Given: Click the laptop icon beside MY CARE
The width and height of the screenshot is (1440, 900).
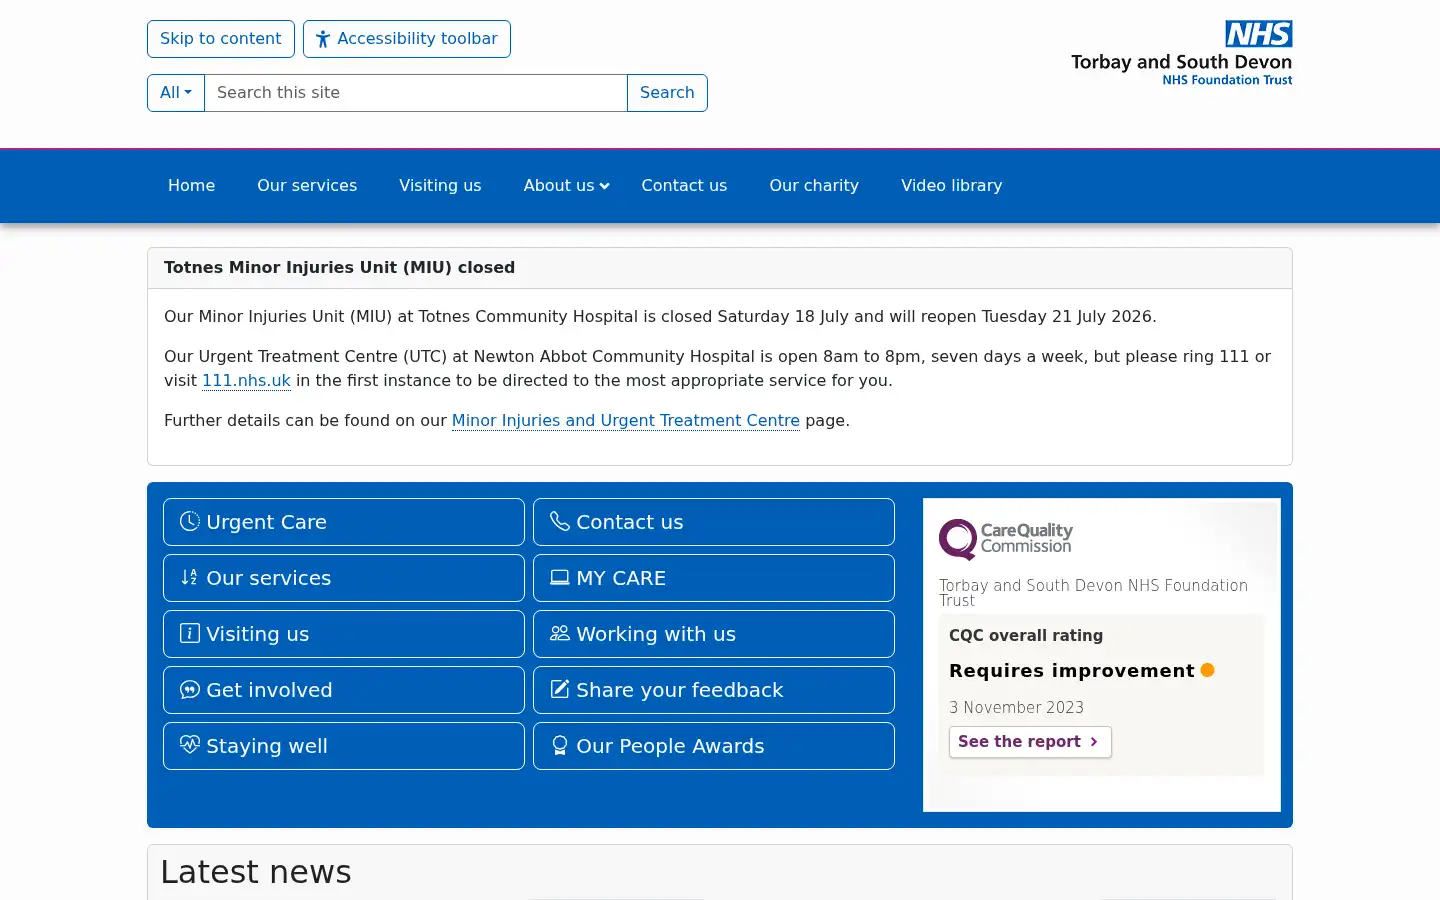Looking at the screenshot, I should click(560, 577).
